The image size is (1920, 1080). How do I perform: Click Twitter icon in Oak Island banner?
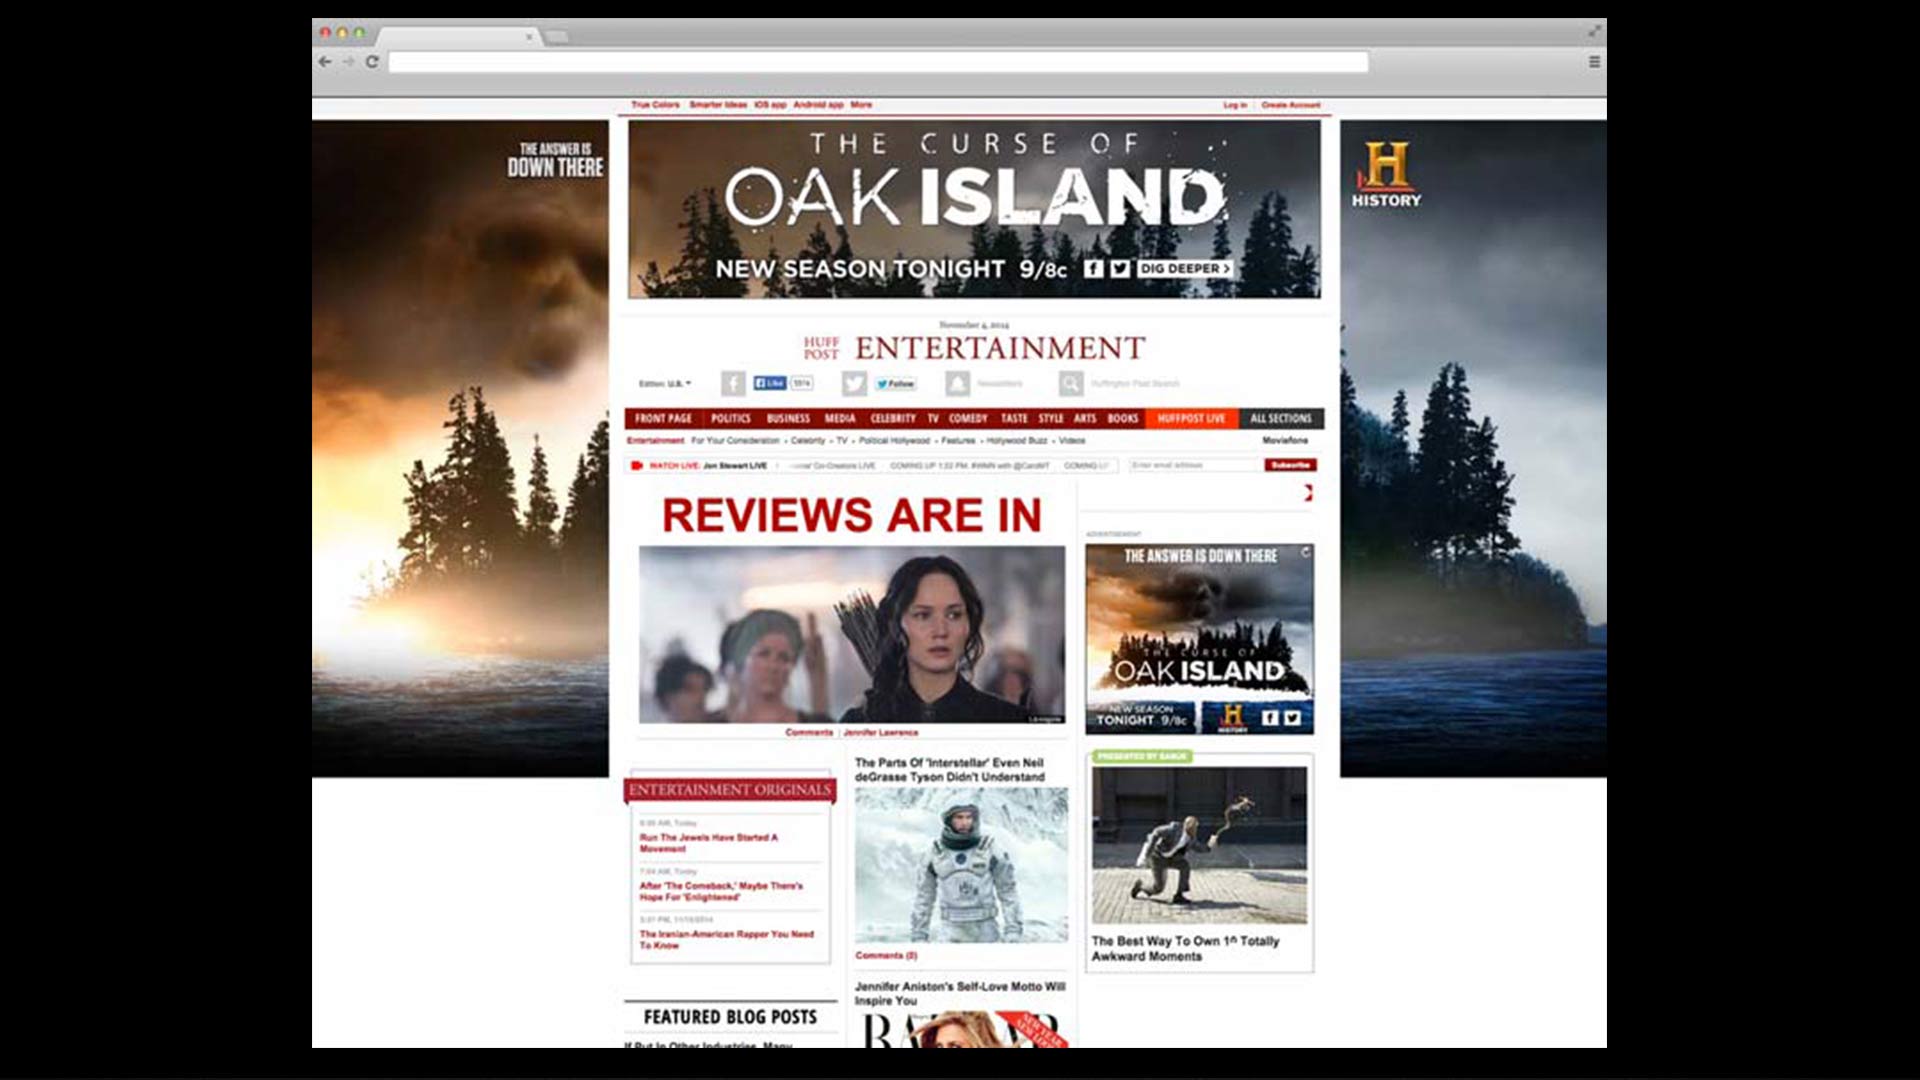(1120, 269)
